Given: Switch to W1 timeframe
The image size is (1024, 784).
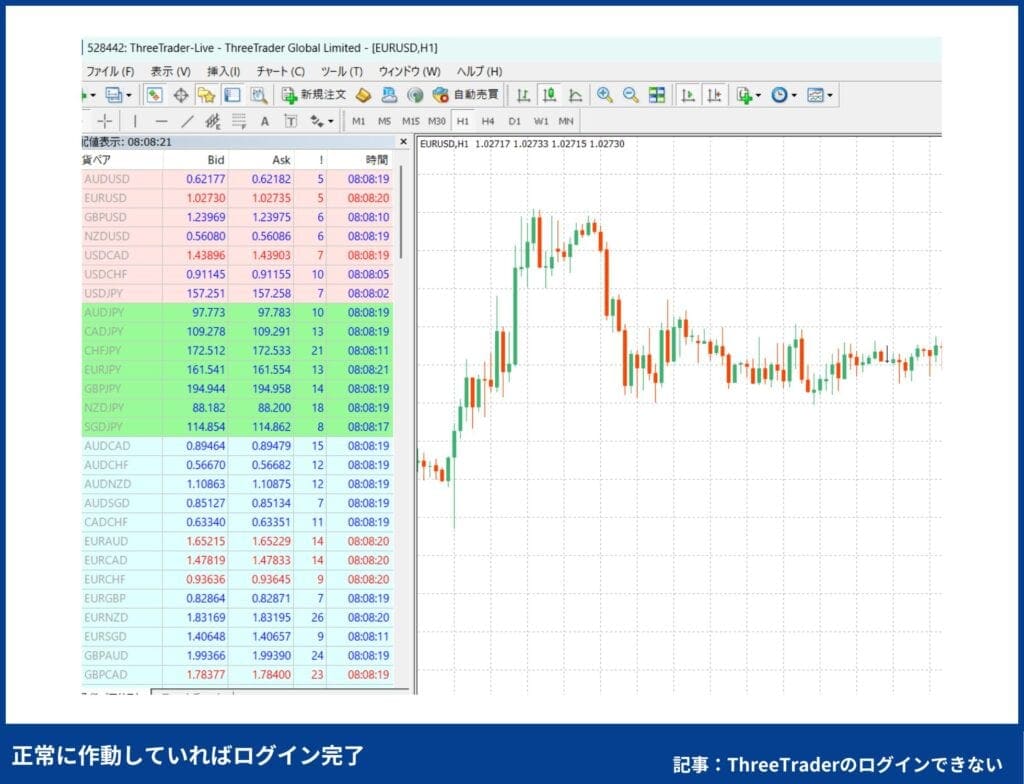Looking at the screenshot, I should point(541,121).
